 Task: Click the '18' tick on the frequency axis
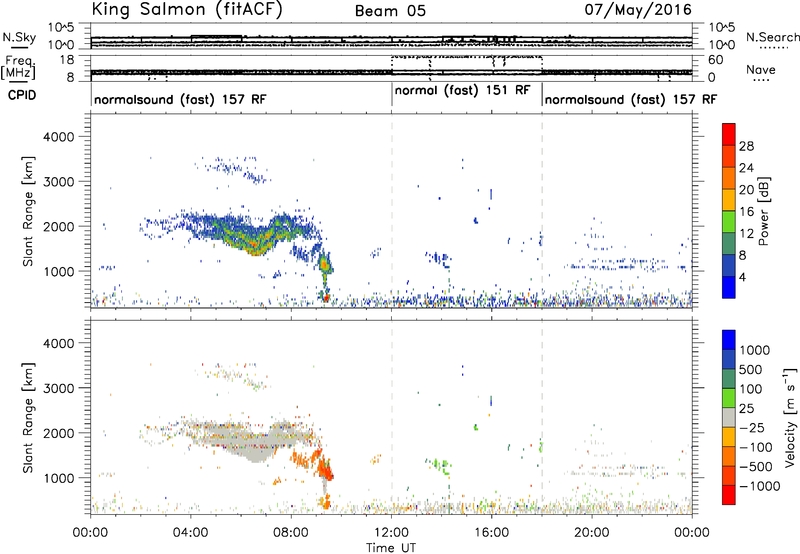tap(66, 60)
